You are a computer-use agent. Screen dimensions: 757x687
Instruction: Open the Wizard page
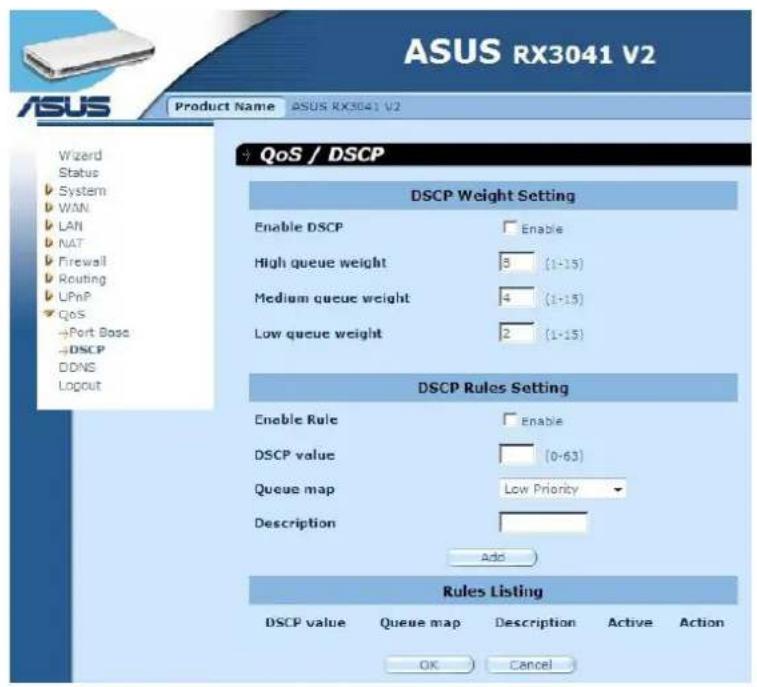click(80, 155)
